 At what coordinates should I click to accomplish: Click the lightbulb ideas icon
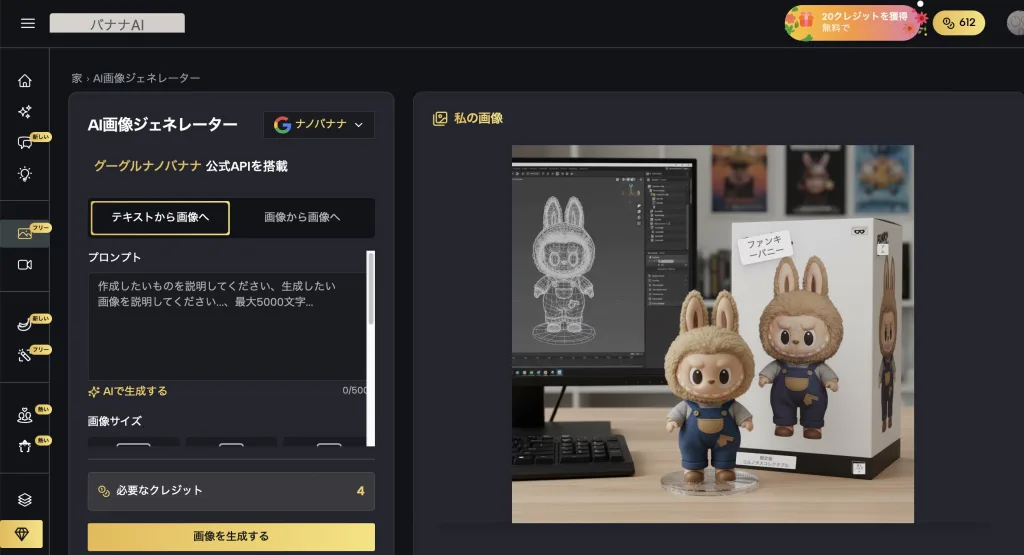click(25, 174)
